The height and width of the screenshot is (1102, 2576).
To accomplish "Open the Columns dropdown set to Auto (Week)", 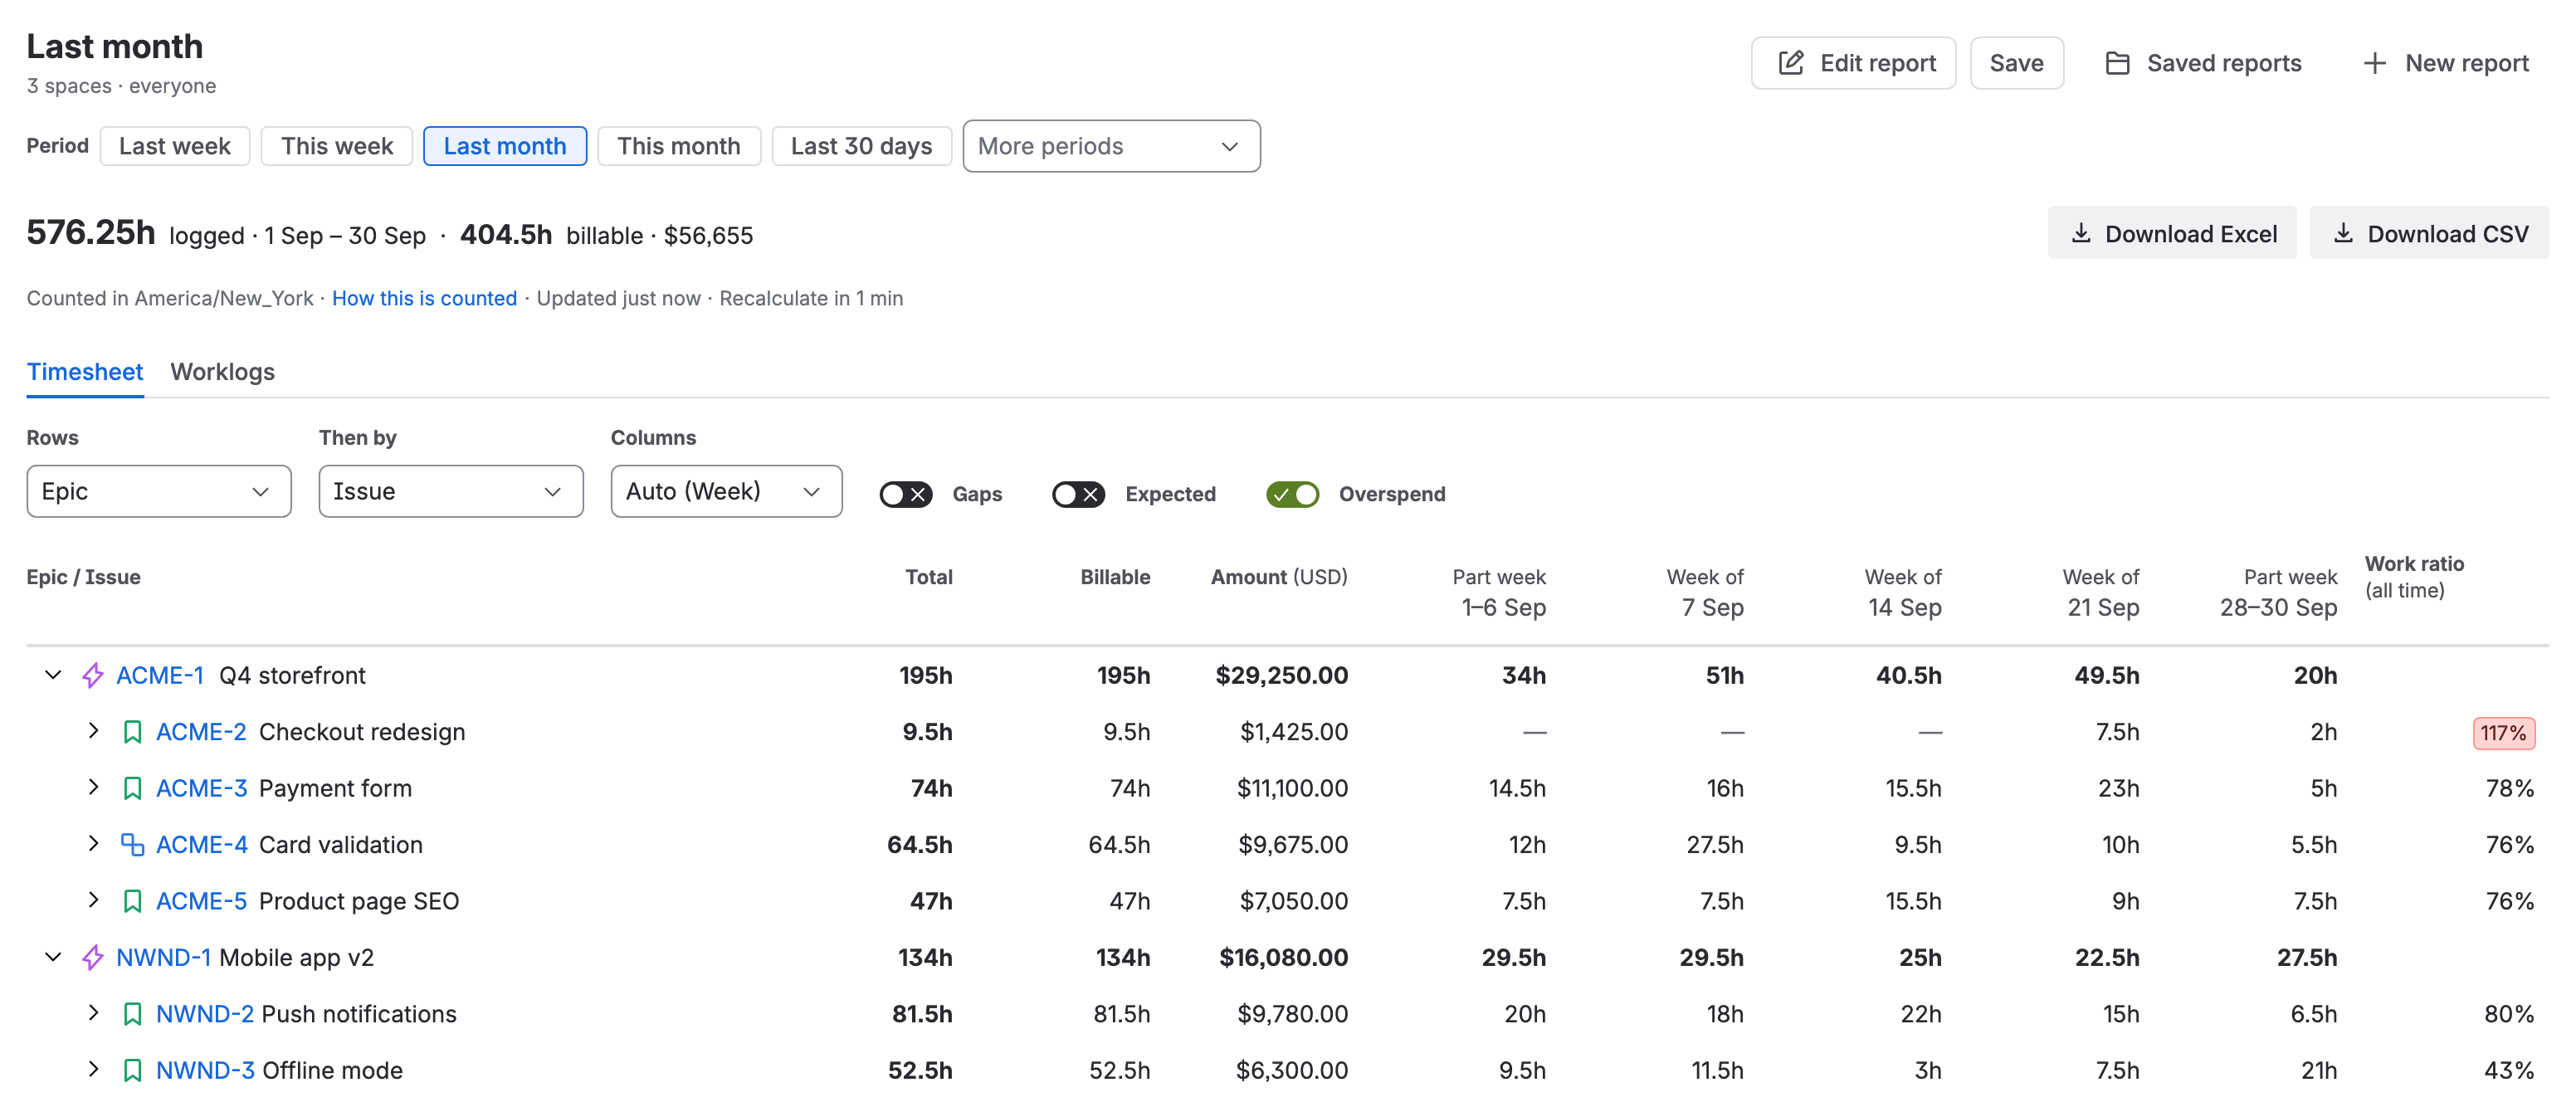I will pyautogui.click(x=726, y=491).
